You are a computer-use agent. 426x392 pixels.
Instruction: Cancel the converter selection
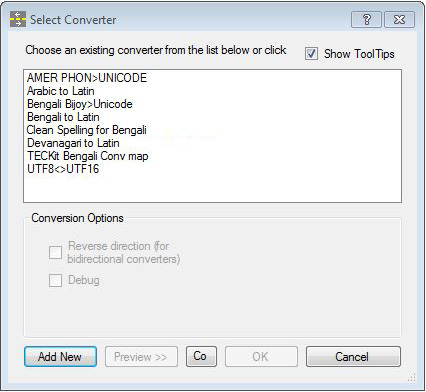point(353,357)
